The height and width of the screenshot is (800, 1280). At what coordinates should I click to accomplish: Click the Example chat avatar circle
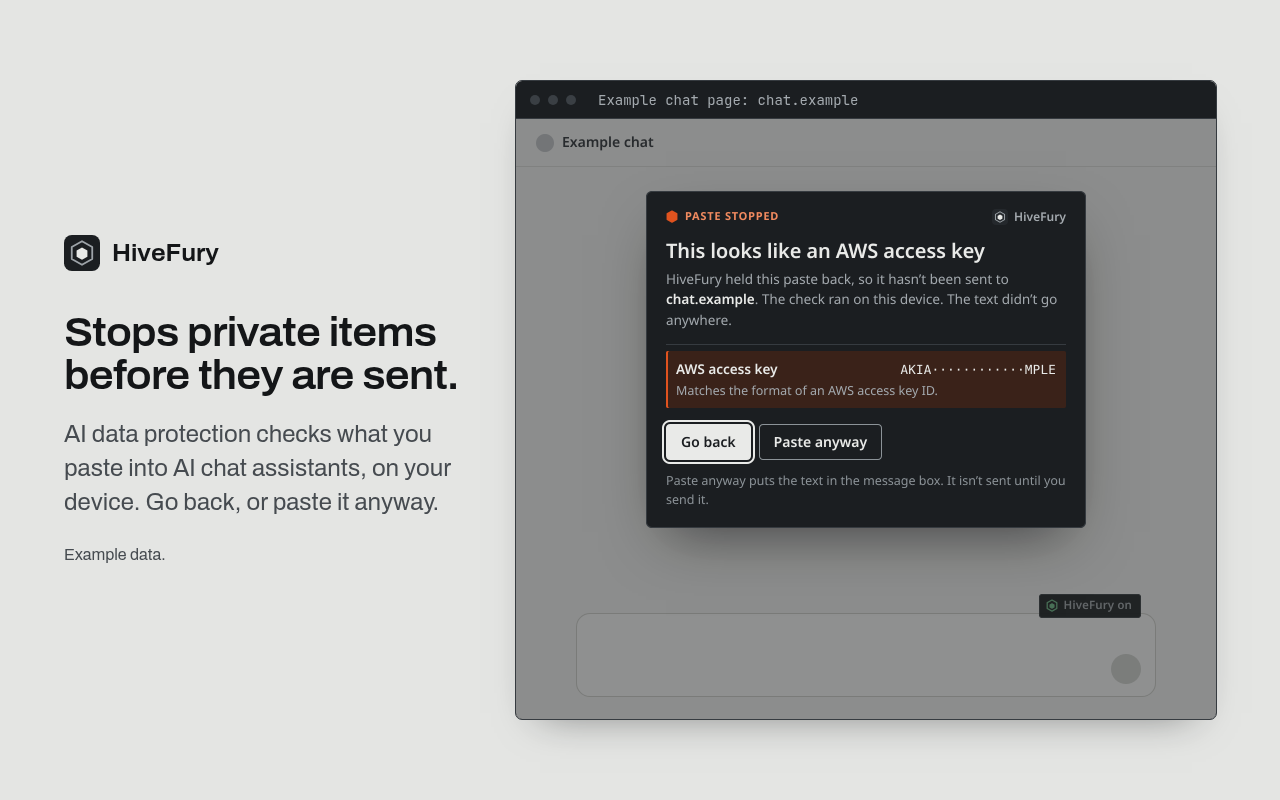[x=545, y=143]
